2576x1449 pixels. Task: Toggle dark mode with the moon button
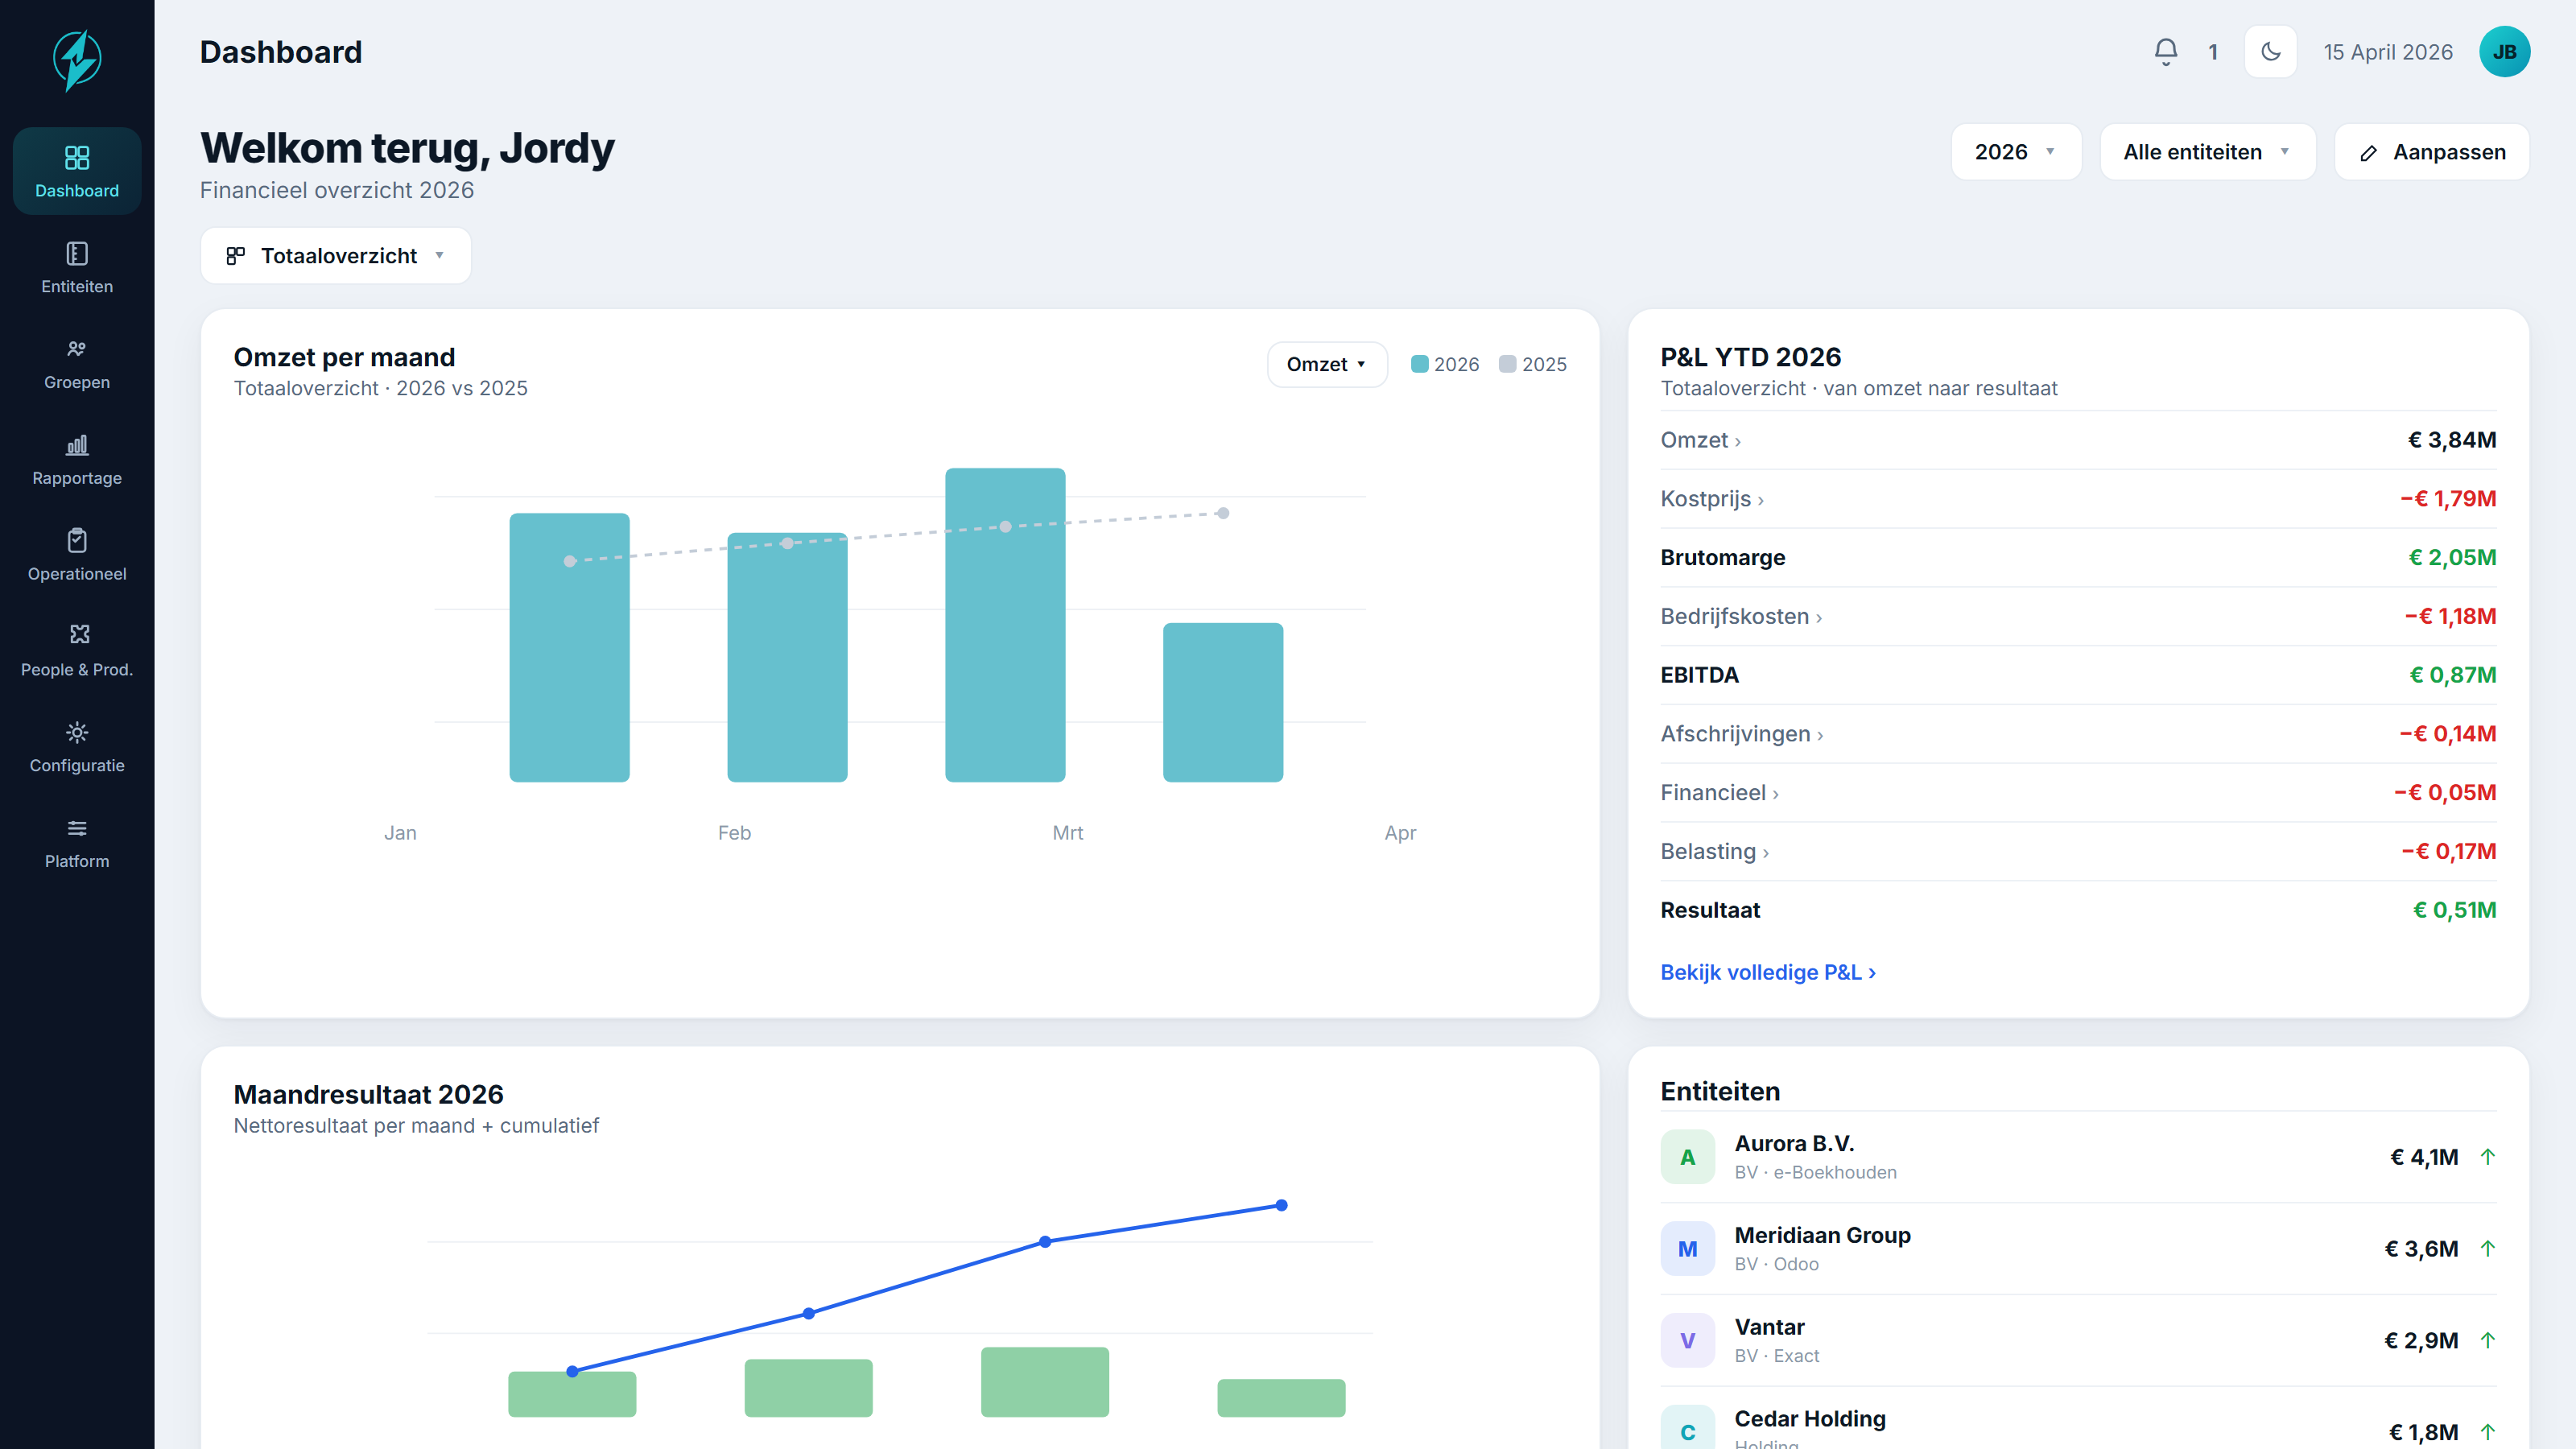2270,52
